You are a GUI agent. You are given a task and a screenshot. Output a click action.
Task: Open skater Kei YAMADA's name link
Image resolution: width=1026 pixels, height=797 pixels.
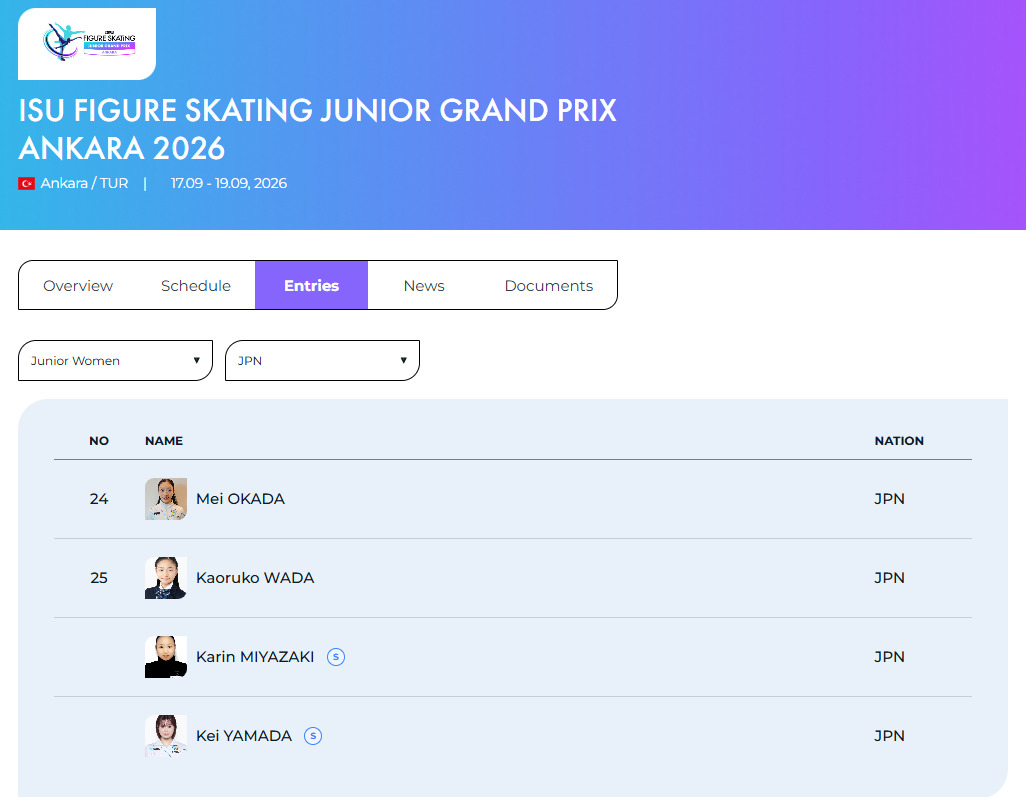coord(243,735)
